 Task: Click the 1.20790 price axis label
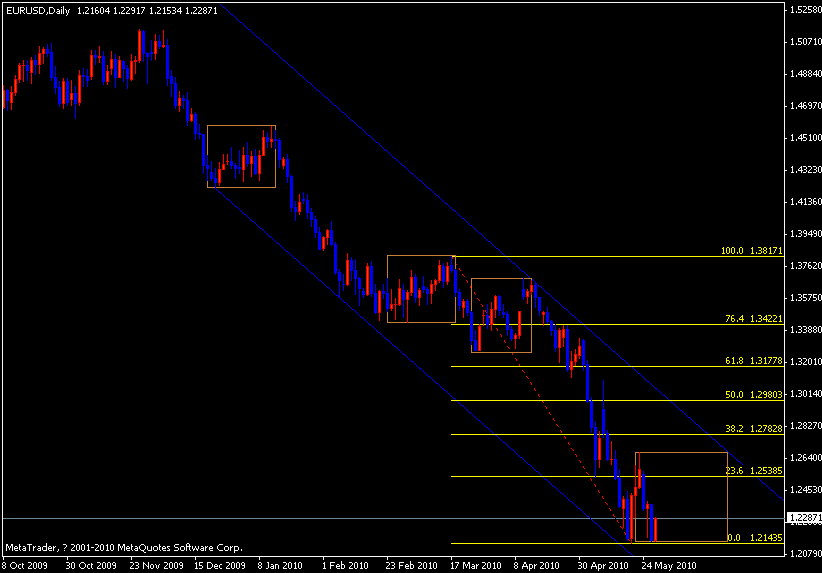[806, 554]
